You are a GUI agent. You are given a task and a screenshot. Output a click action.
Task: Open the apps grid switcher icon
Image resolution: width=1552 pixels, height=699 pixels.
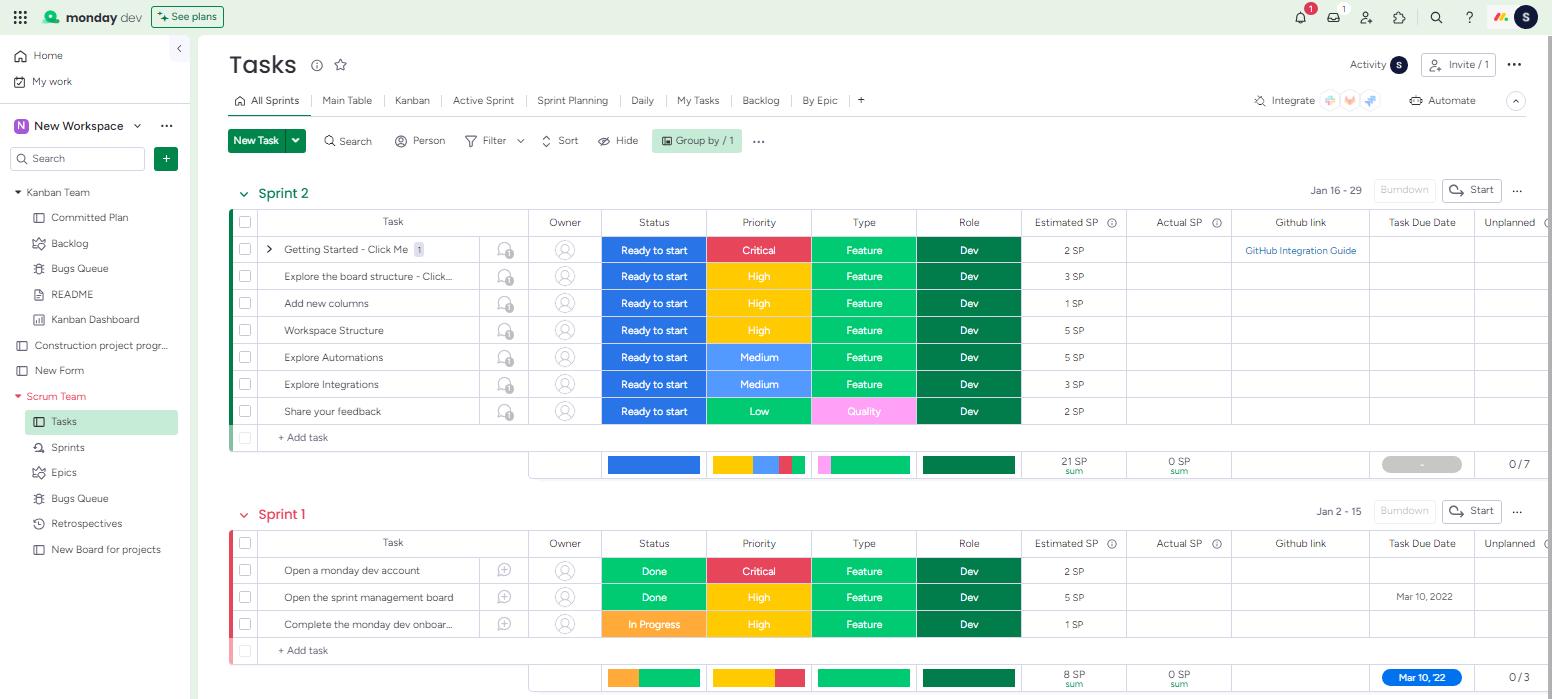(20, 17)
